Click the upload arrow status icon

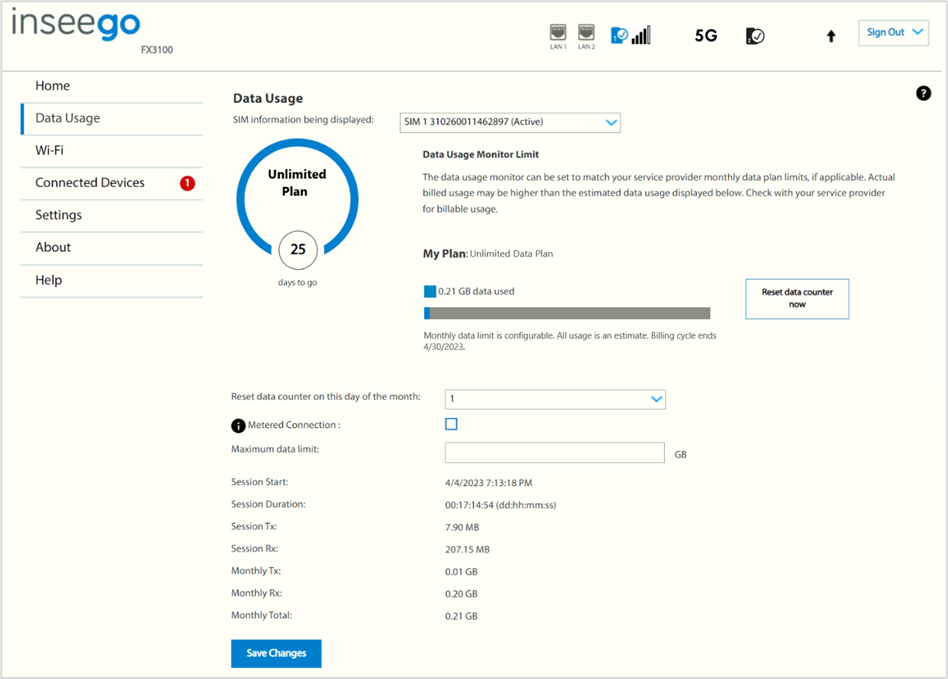coord(831,36)
